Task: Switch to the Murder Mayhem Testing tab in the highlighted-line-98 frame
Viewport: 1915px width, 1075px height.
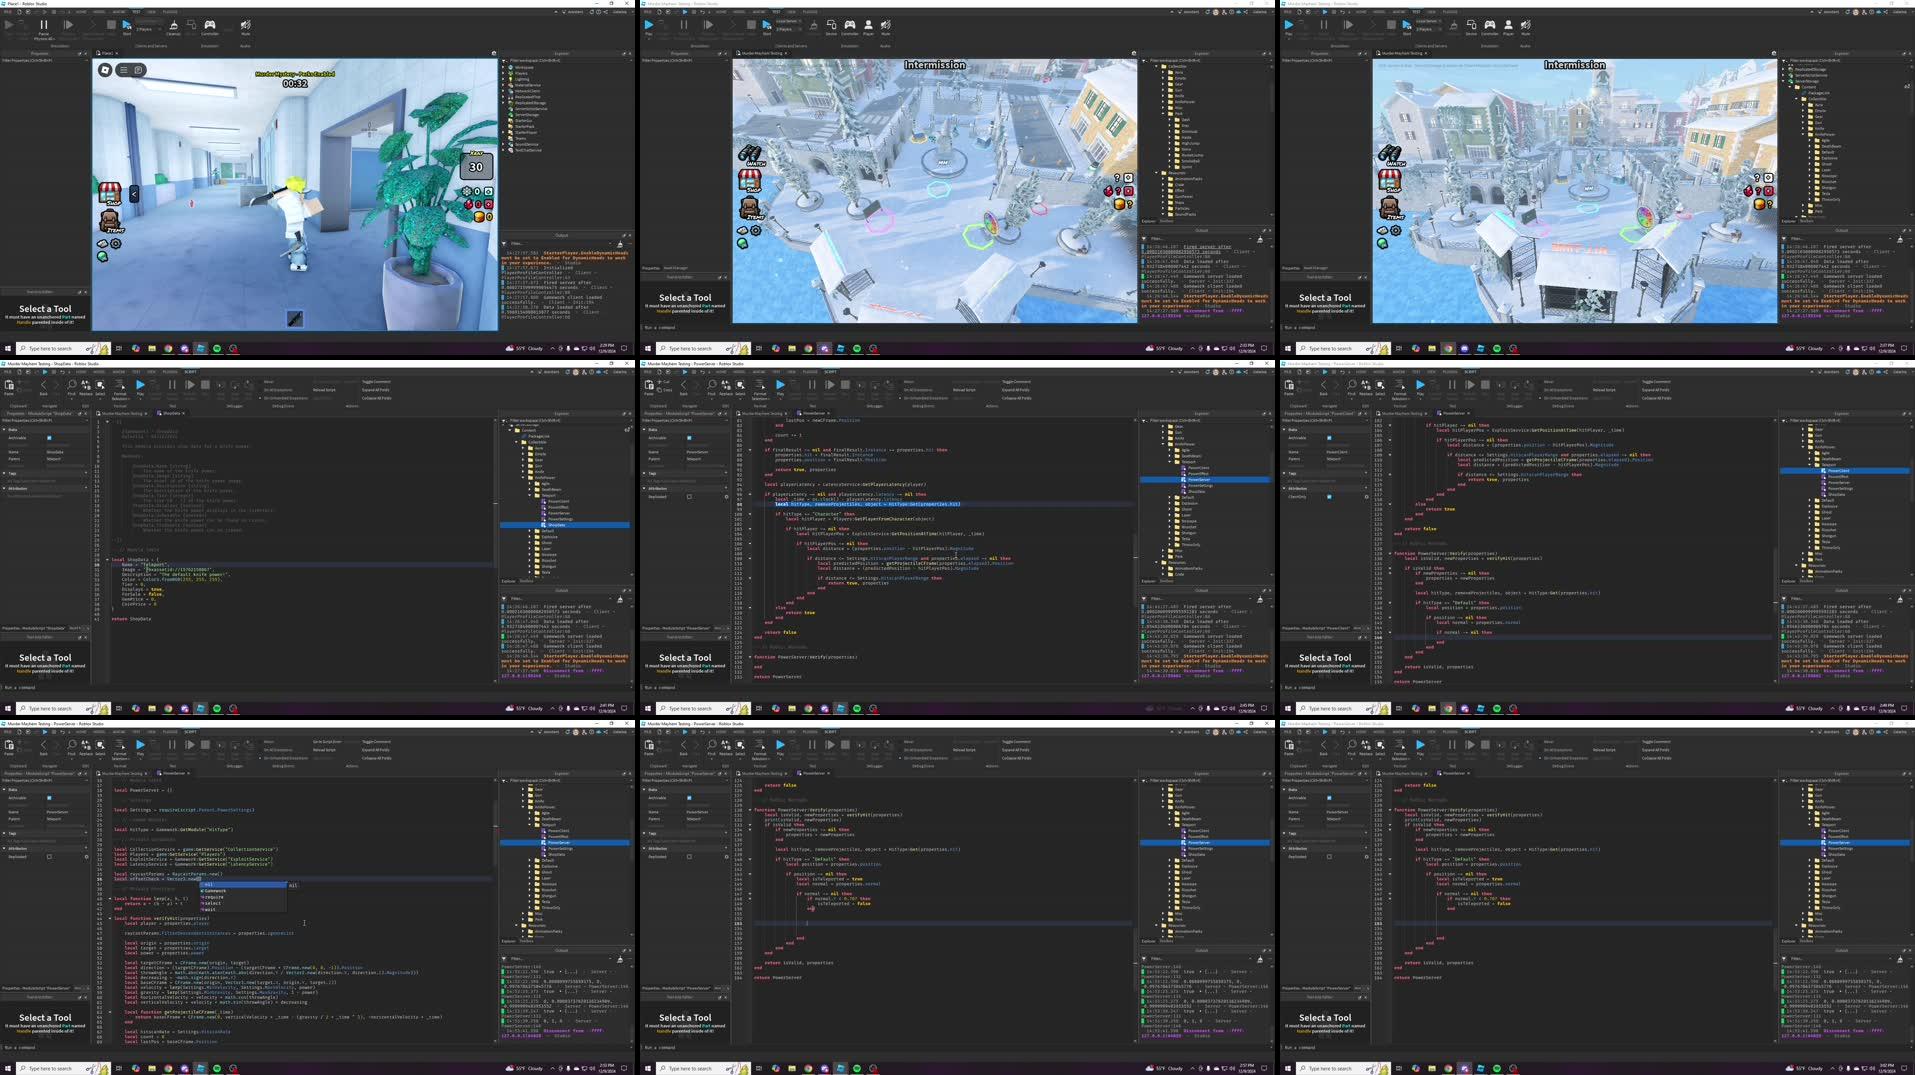Action: [763, 413]
